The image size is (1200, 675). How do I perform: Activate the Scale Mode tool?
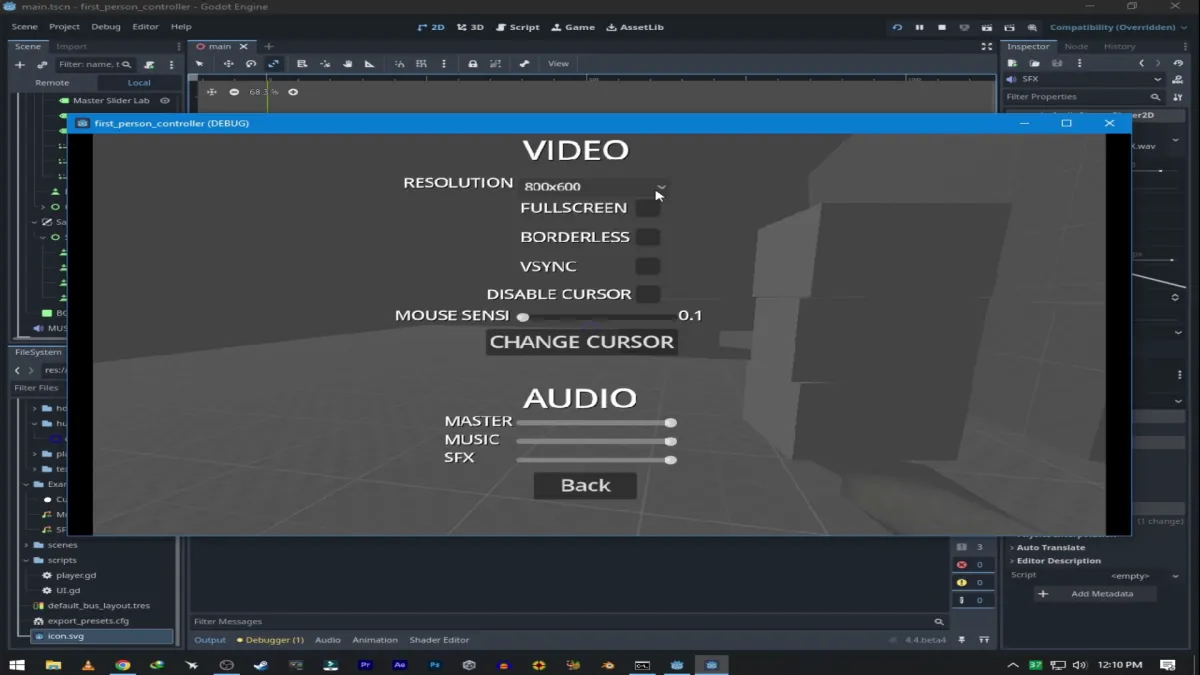pyautogui.click(x=273, y=64)
